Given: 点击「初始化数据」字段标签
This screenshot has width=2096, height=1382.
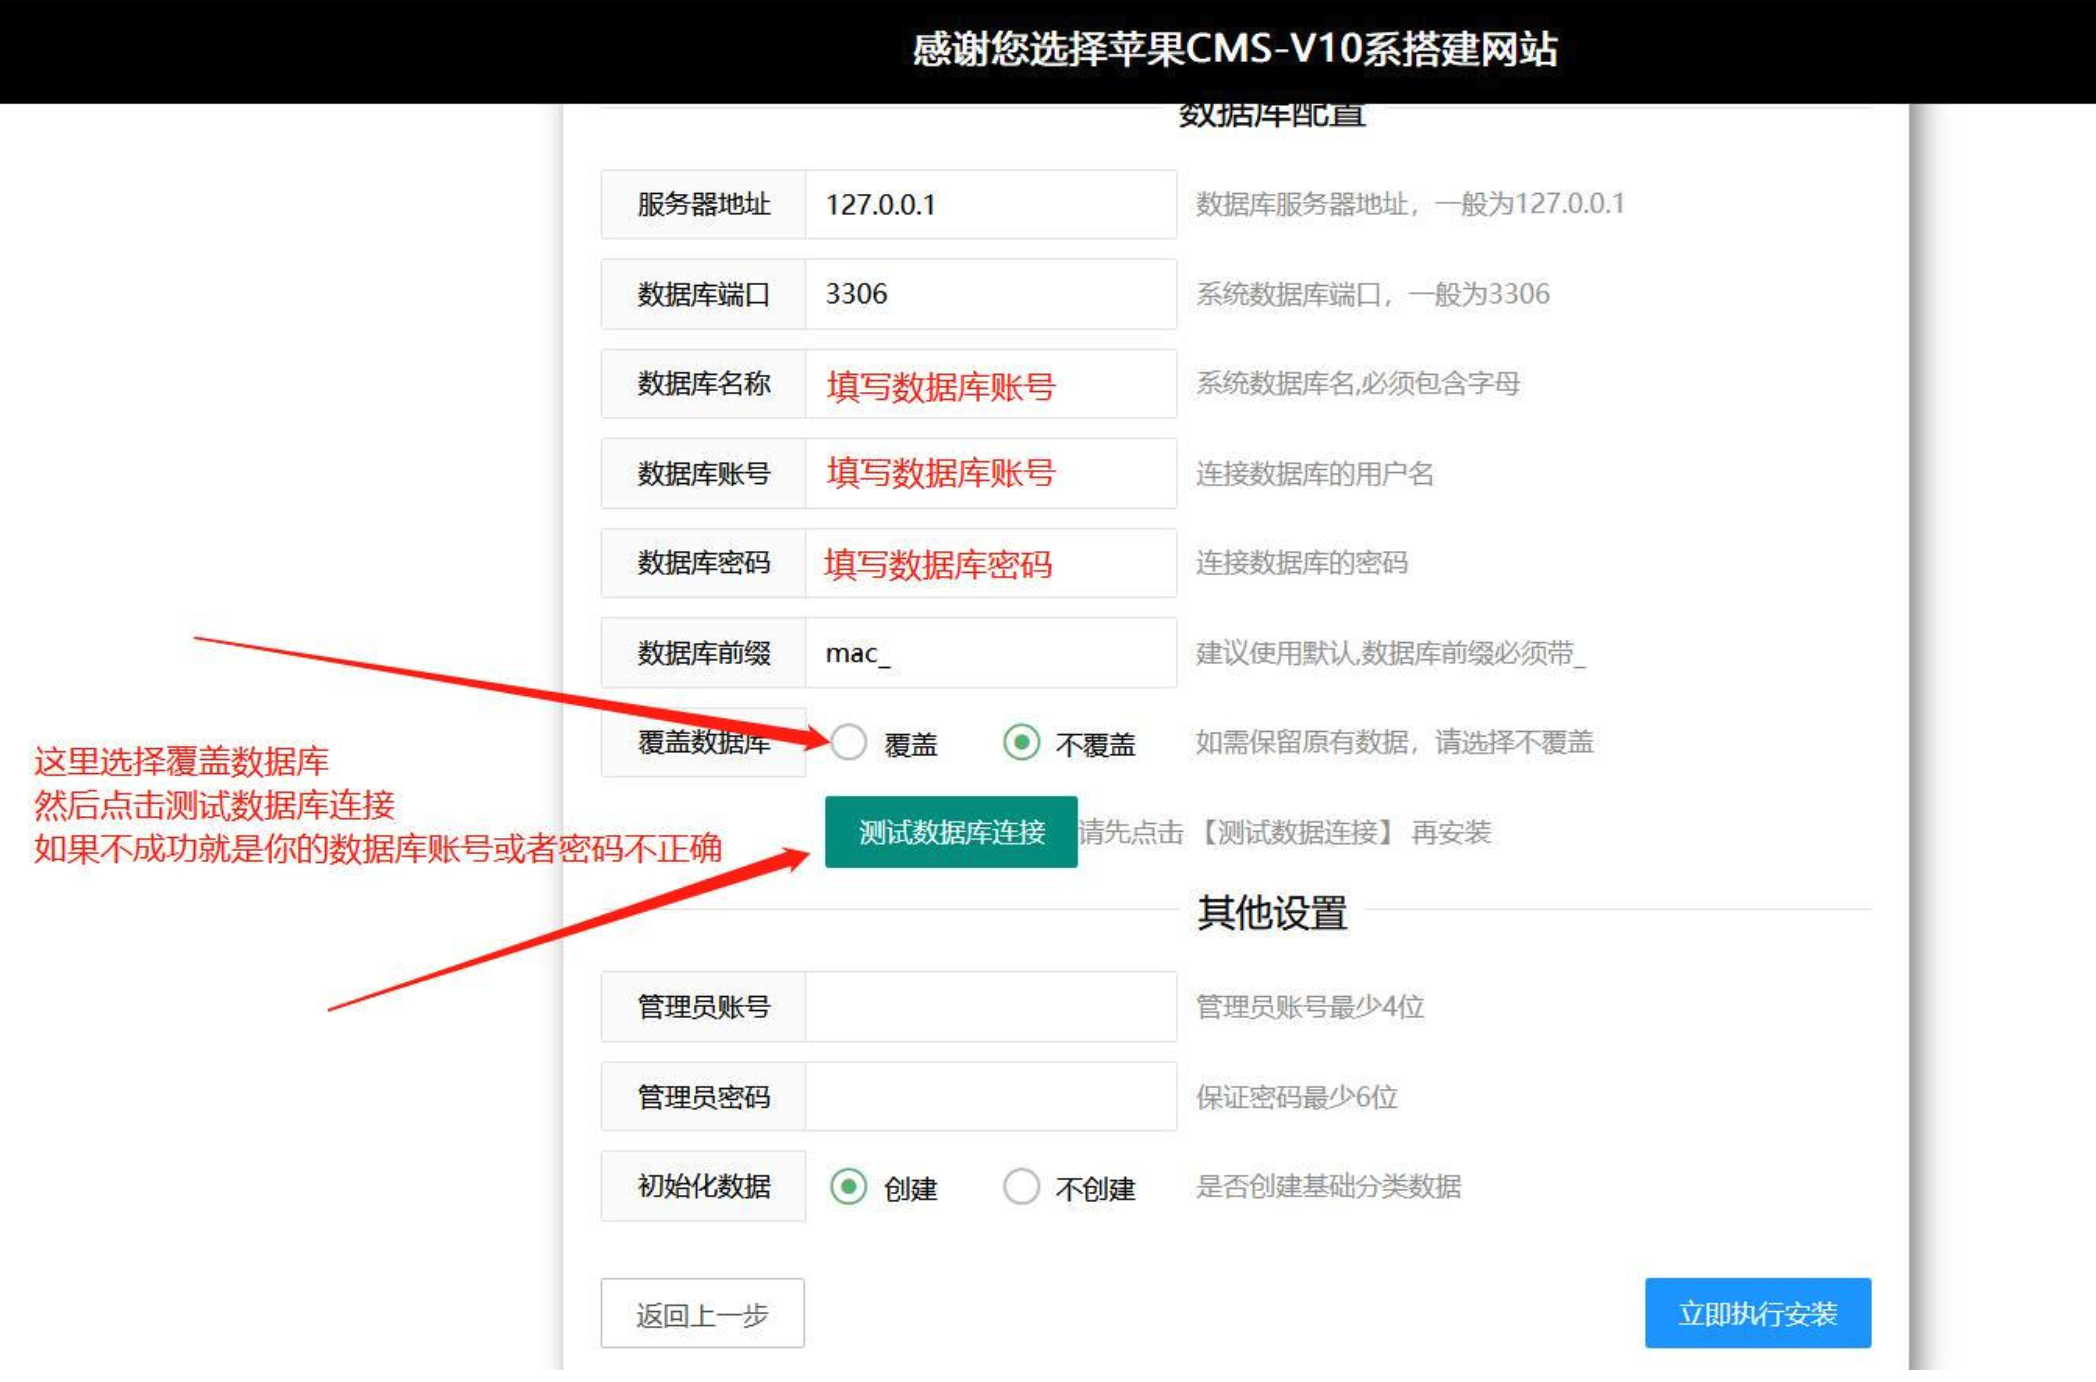Looking at the screenshot, I should (703, 1188).
